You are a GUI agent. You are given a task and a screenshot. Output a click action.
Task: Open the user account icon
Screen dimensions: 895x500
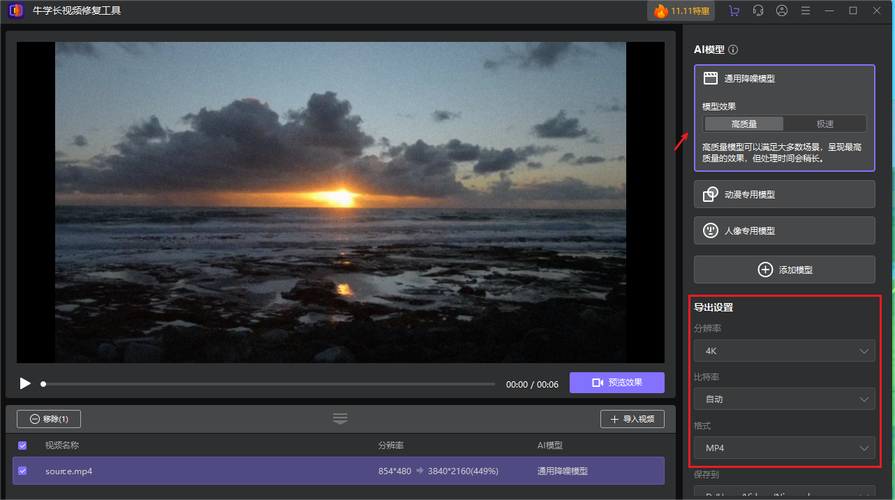tap(782, 10)
